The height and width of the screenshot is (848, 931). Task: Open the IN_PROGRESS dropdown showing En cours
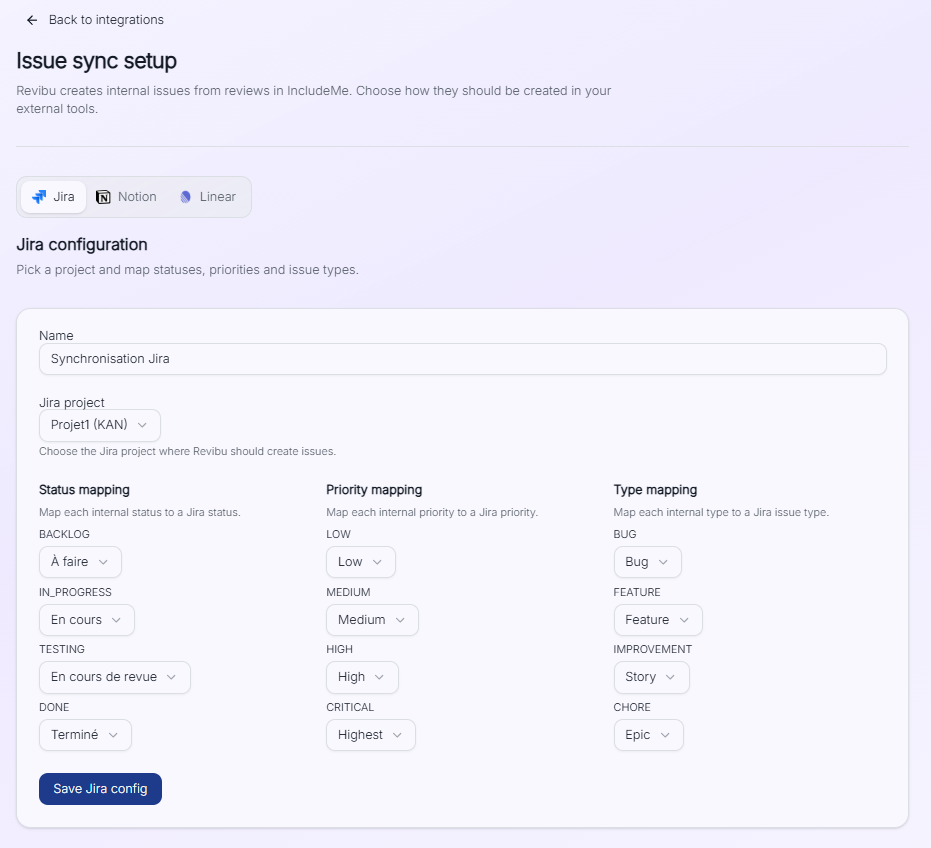[x=86, y=620]
